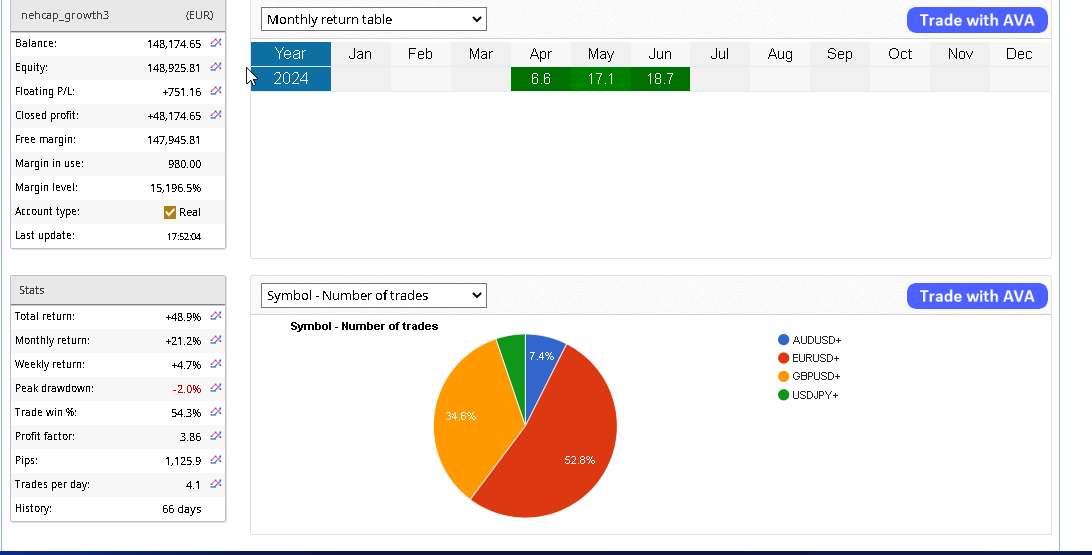
Task: Click the chart icon beside Balance
Action: coord(216,44)
